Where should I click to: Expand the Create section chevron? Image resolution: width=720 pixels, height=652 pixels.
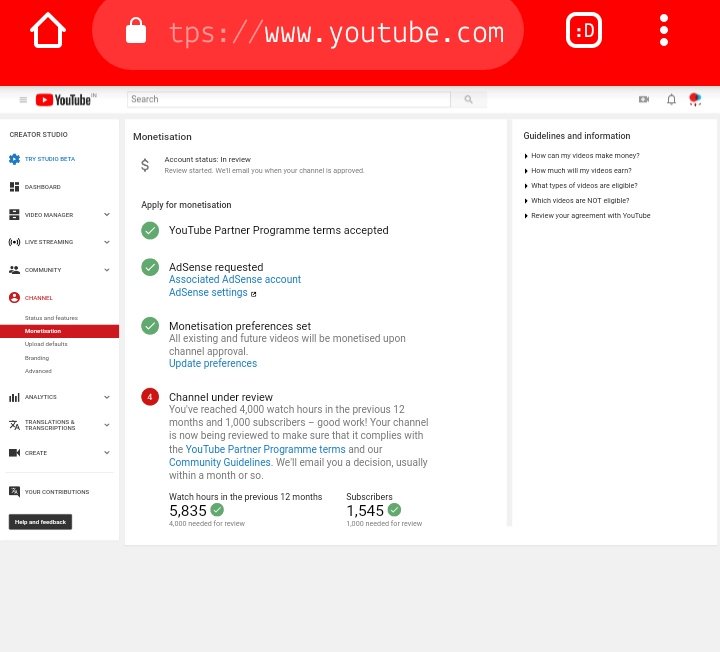coord(107,453)
